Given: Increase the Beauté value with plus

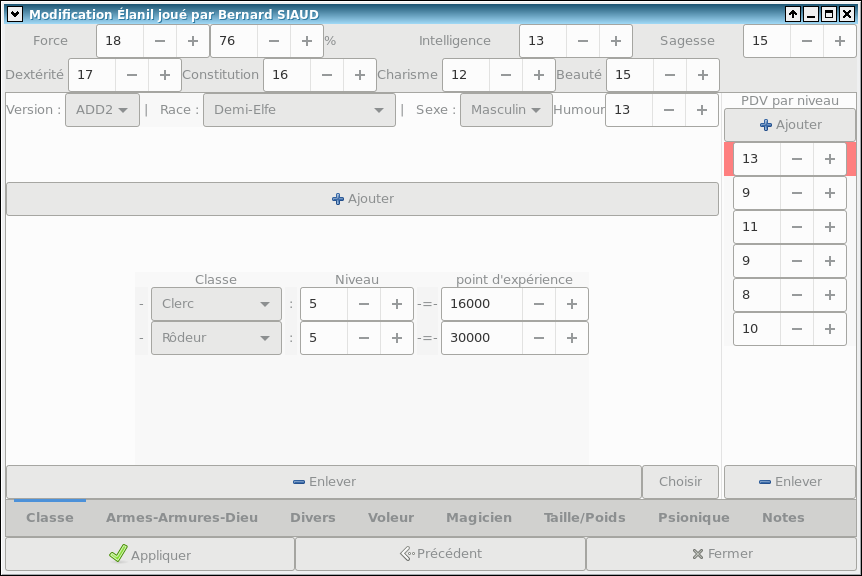Looking at the screenshot, I should [x=703, y=75].
